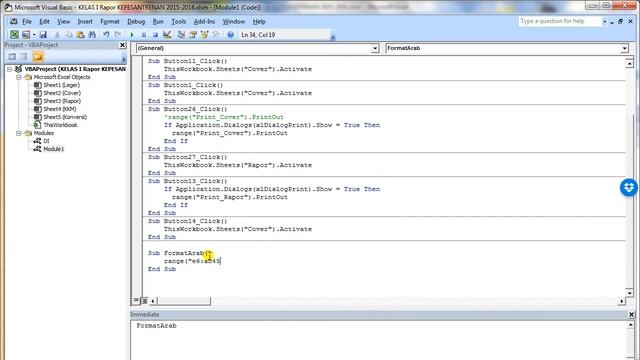Open the View menu
The width and height of the screenshot is (640, 360).
click(63, 22)
